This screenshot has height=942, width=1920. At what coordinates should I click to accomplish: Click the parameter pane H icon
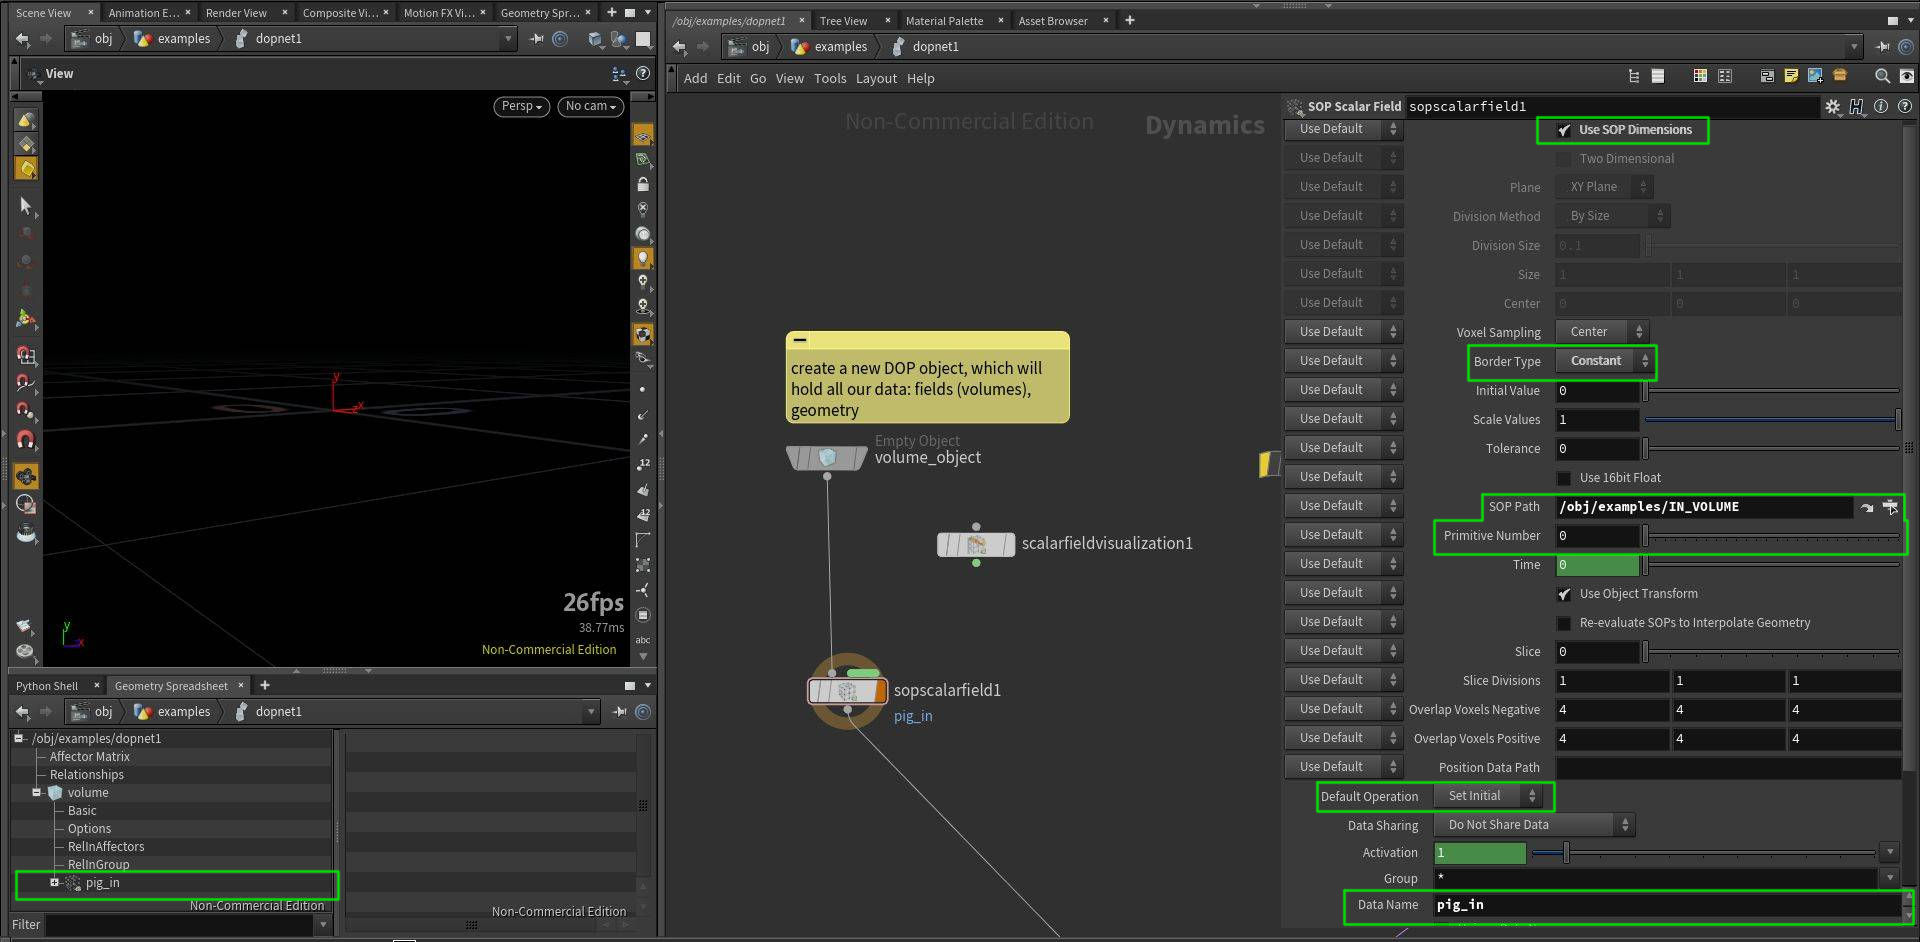coord(1857,106)
